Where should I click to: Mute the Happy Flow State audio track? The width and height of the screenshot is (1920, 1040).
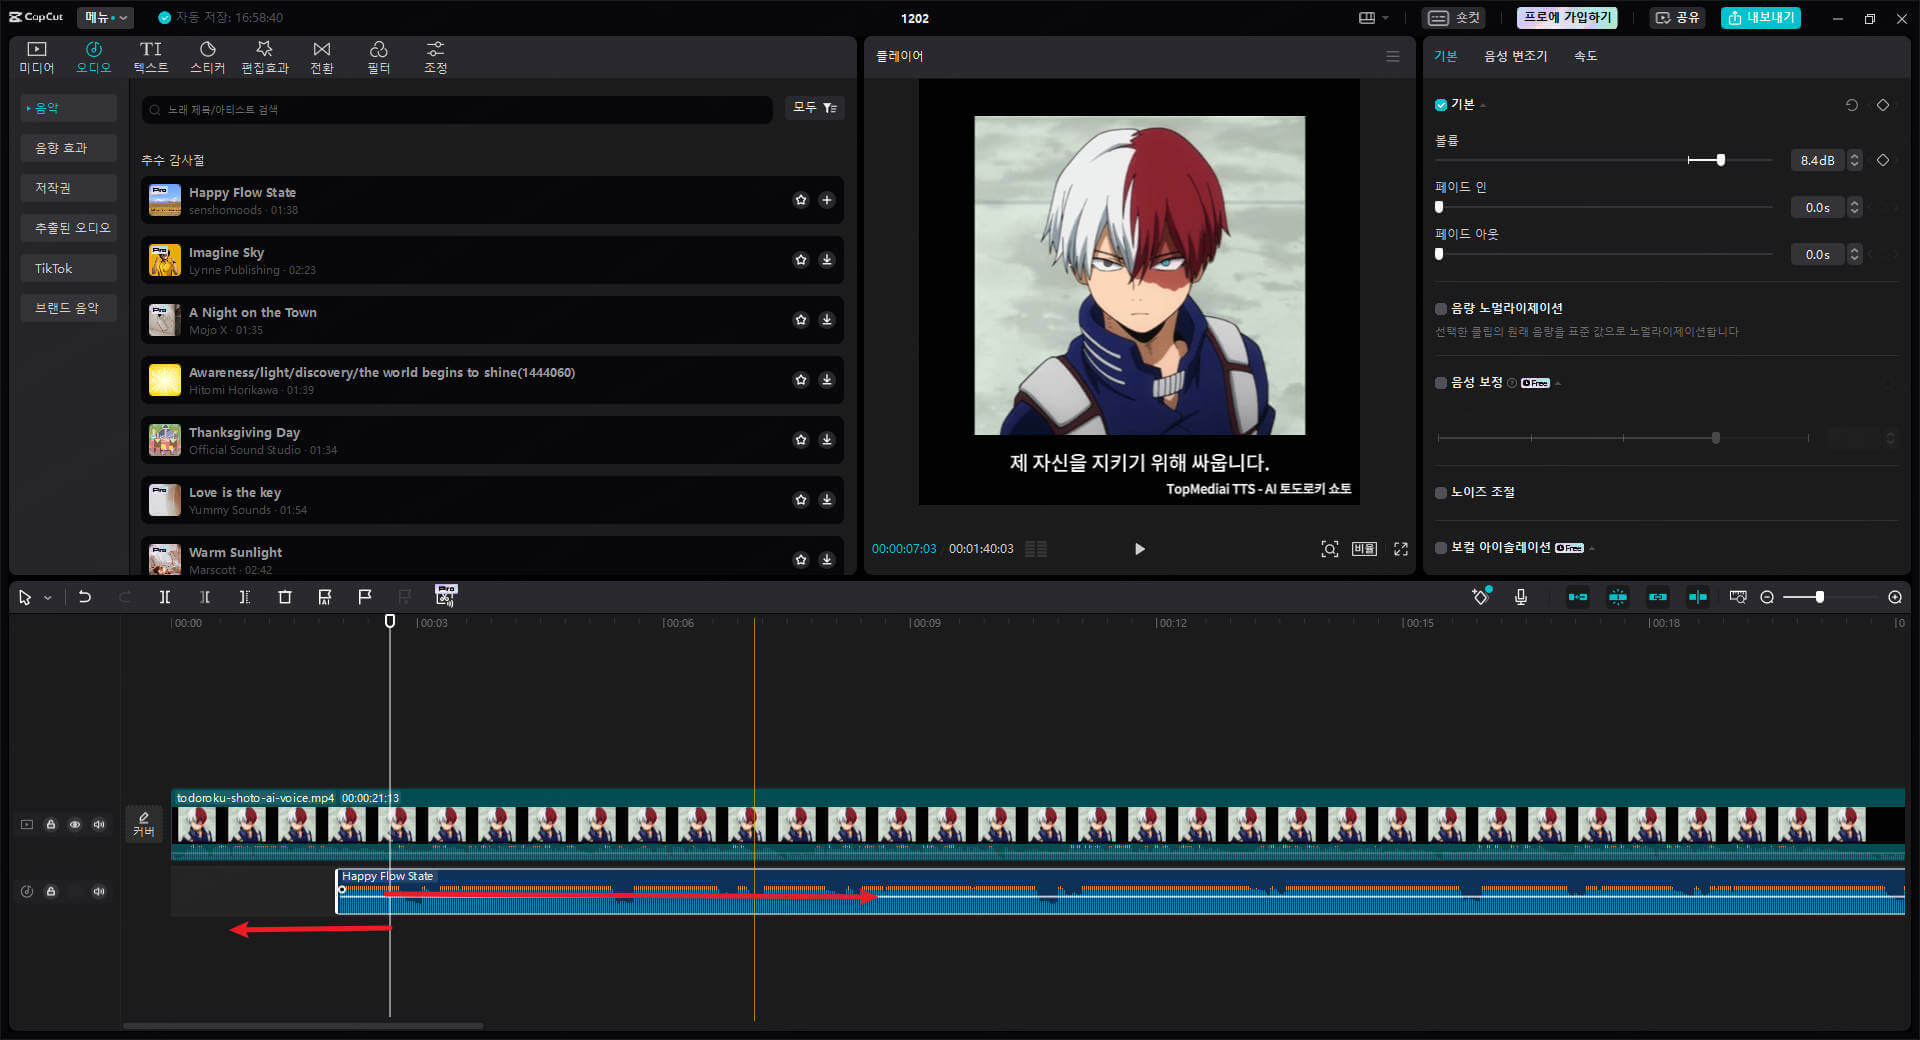point(99,892)
